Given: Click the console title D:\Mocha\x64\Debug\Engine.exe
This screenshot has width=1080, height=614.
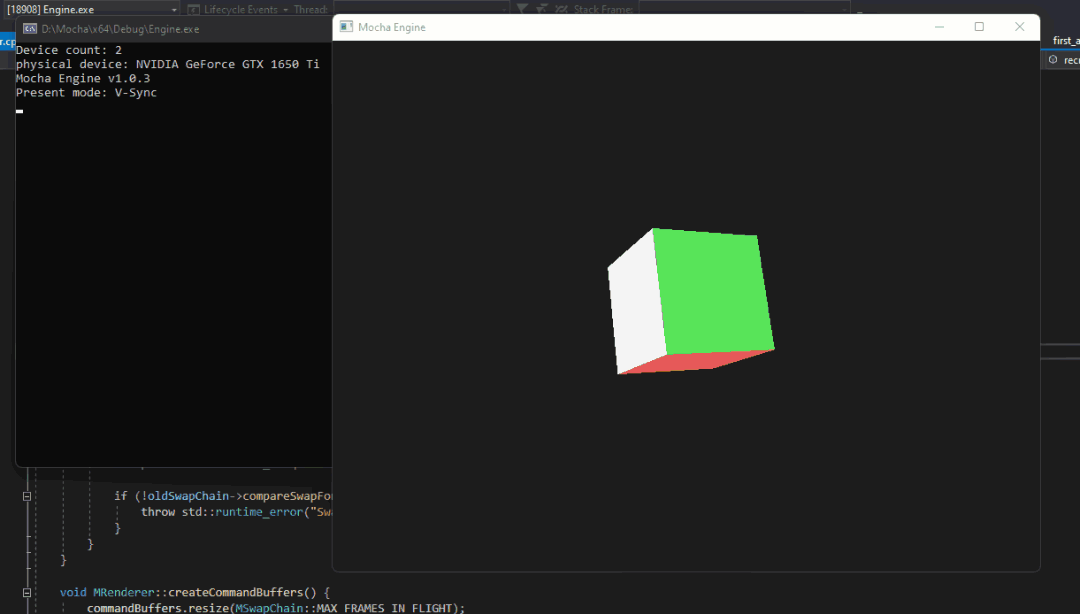Looking at the screenshot, I should coord(121,29).
